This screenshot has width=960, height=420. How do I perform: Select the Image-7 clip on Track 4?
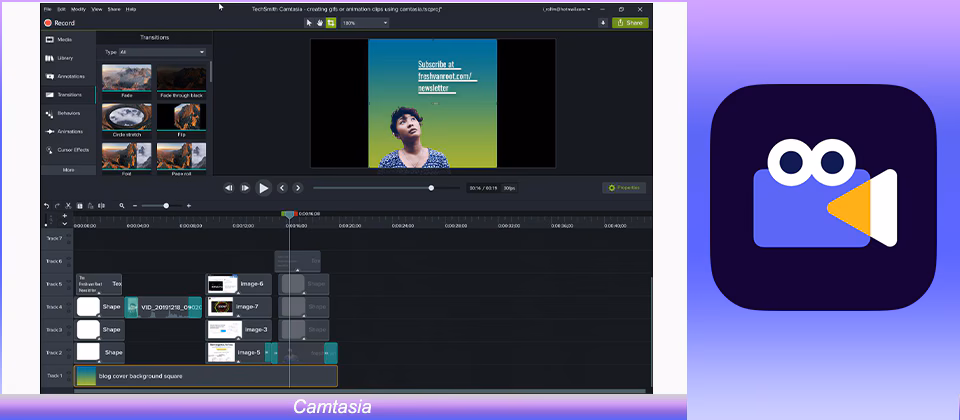pyautogui.click(x=238, y=307)
